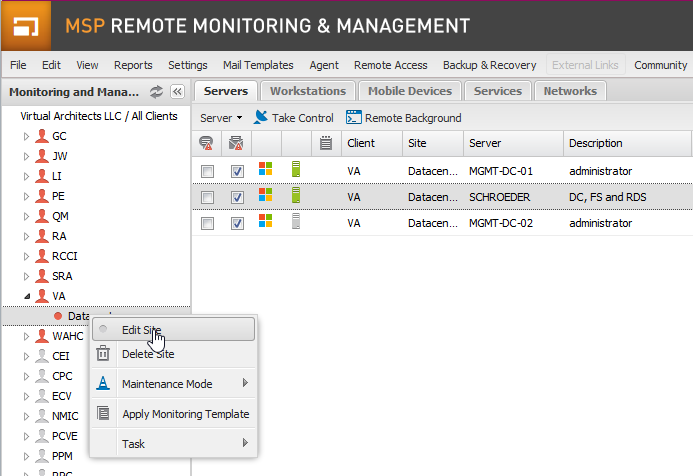Sort by the Site column header

click(x=433, y=143)
